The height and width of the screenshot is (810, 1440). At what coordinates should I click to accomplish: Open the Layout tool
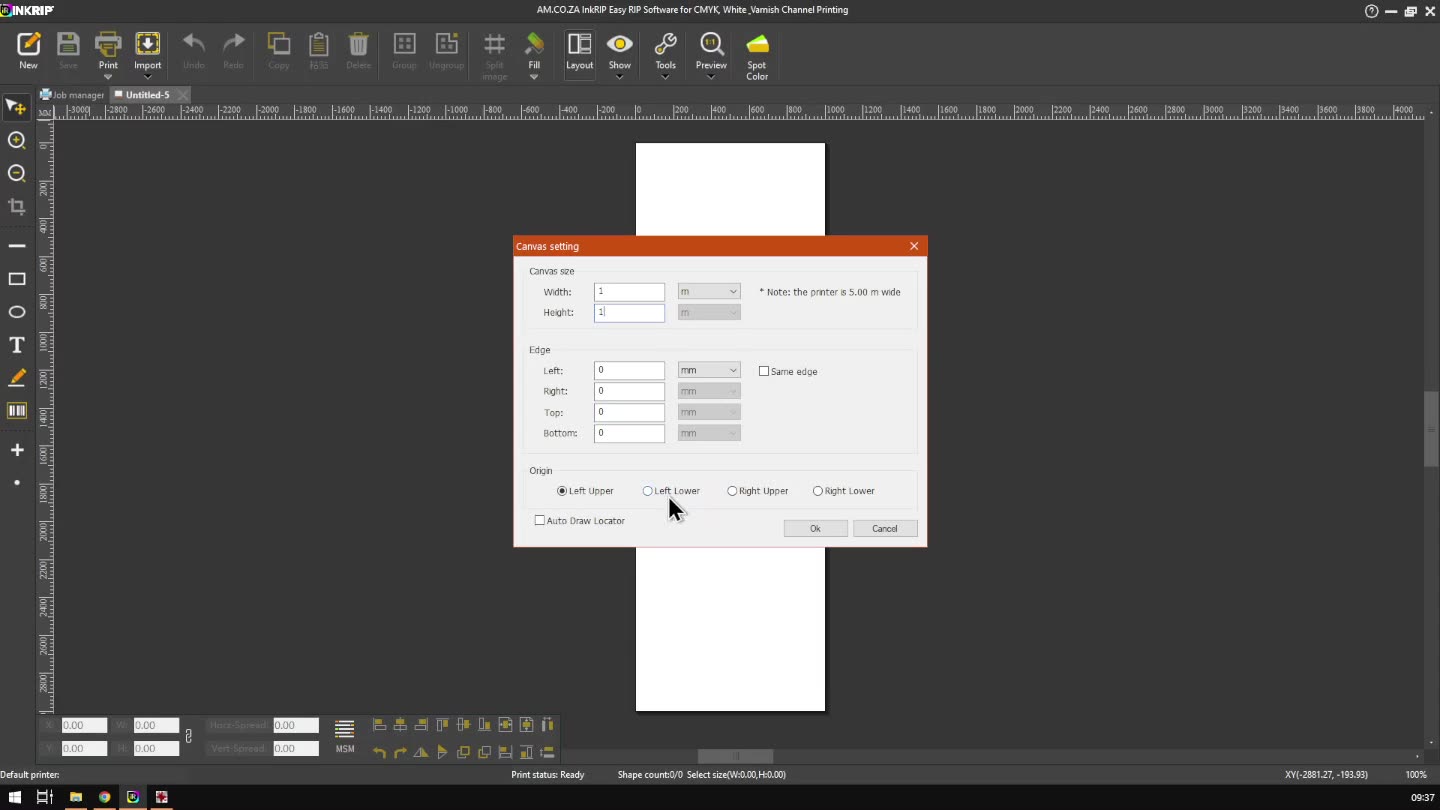pyautogui.click(x=579, y=50)
